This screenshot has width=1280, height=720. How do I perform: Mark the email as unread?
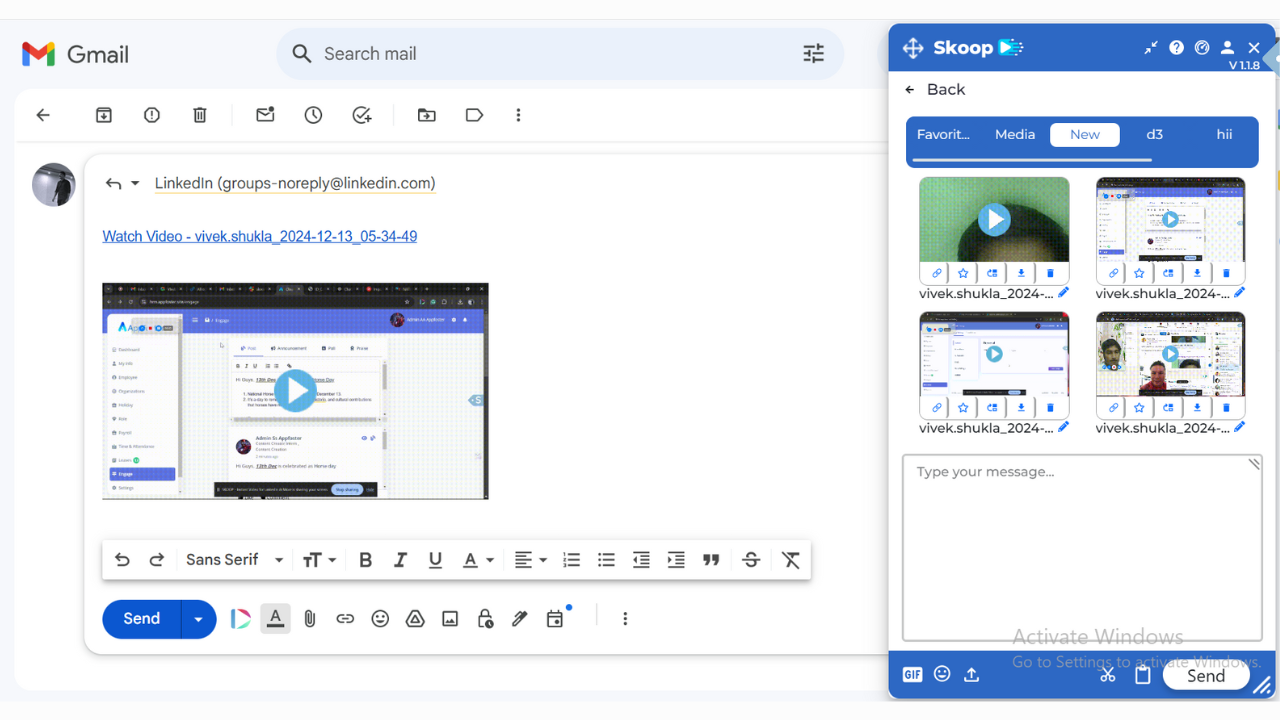tap(265, 115)
